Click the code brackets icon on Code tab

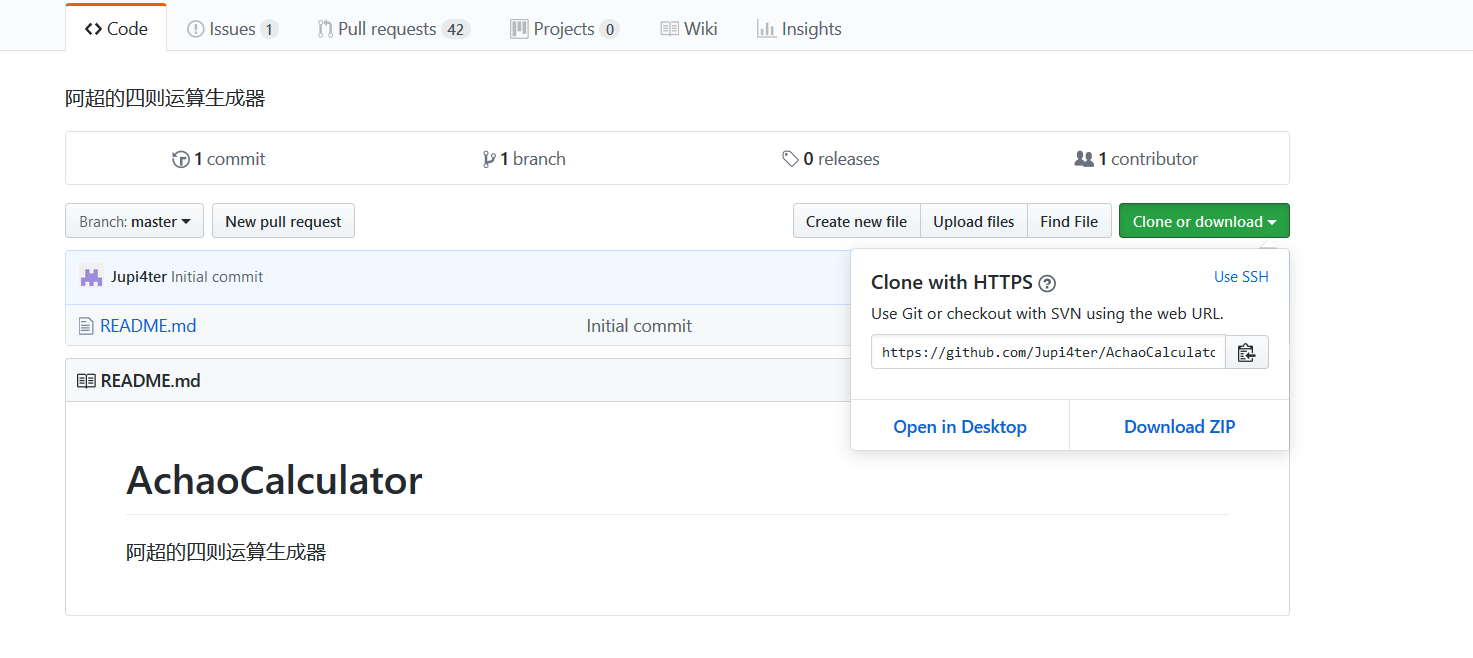pos(93,29)
